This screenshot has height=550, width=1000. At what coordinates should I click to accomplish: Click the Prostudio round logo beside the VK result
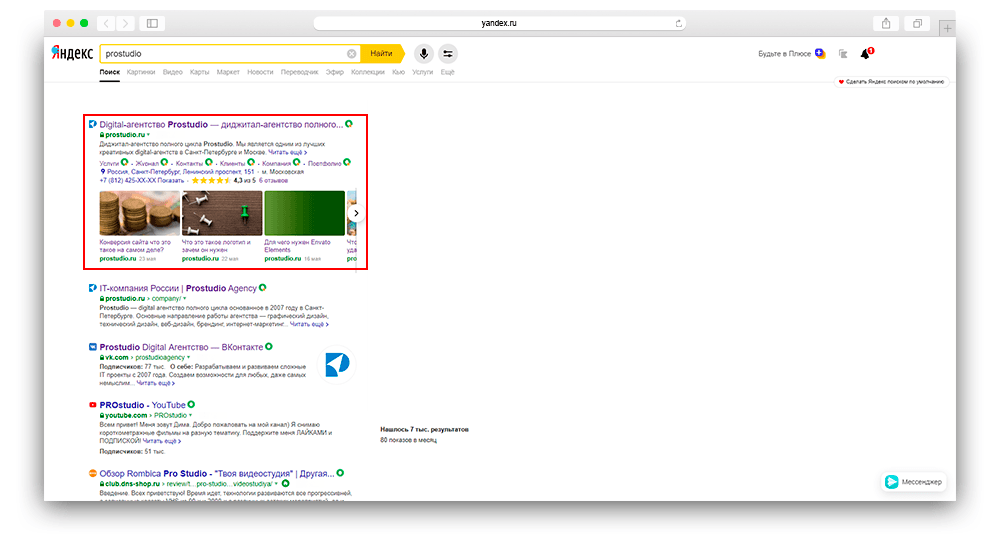337,364
